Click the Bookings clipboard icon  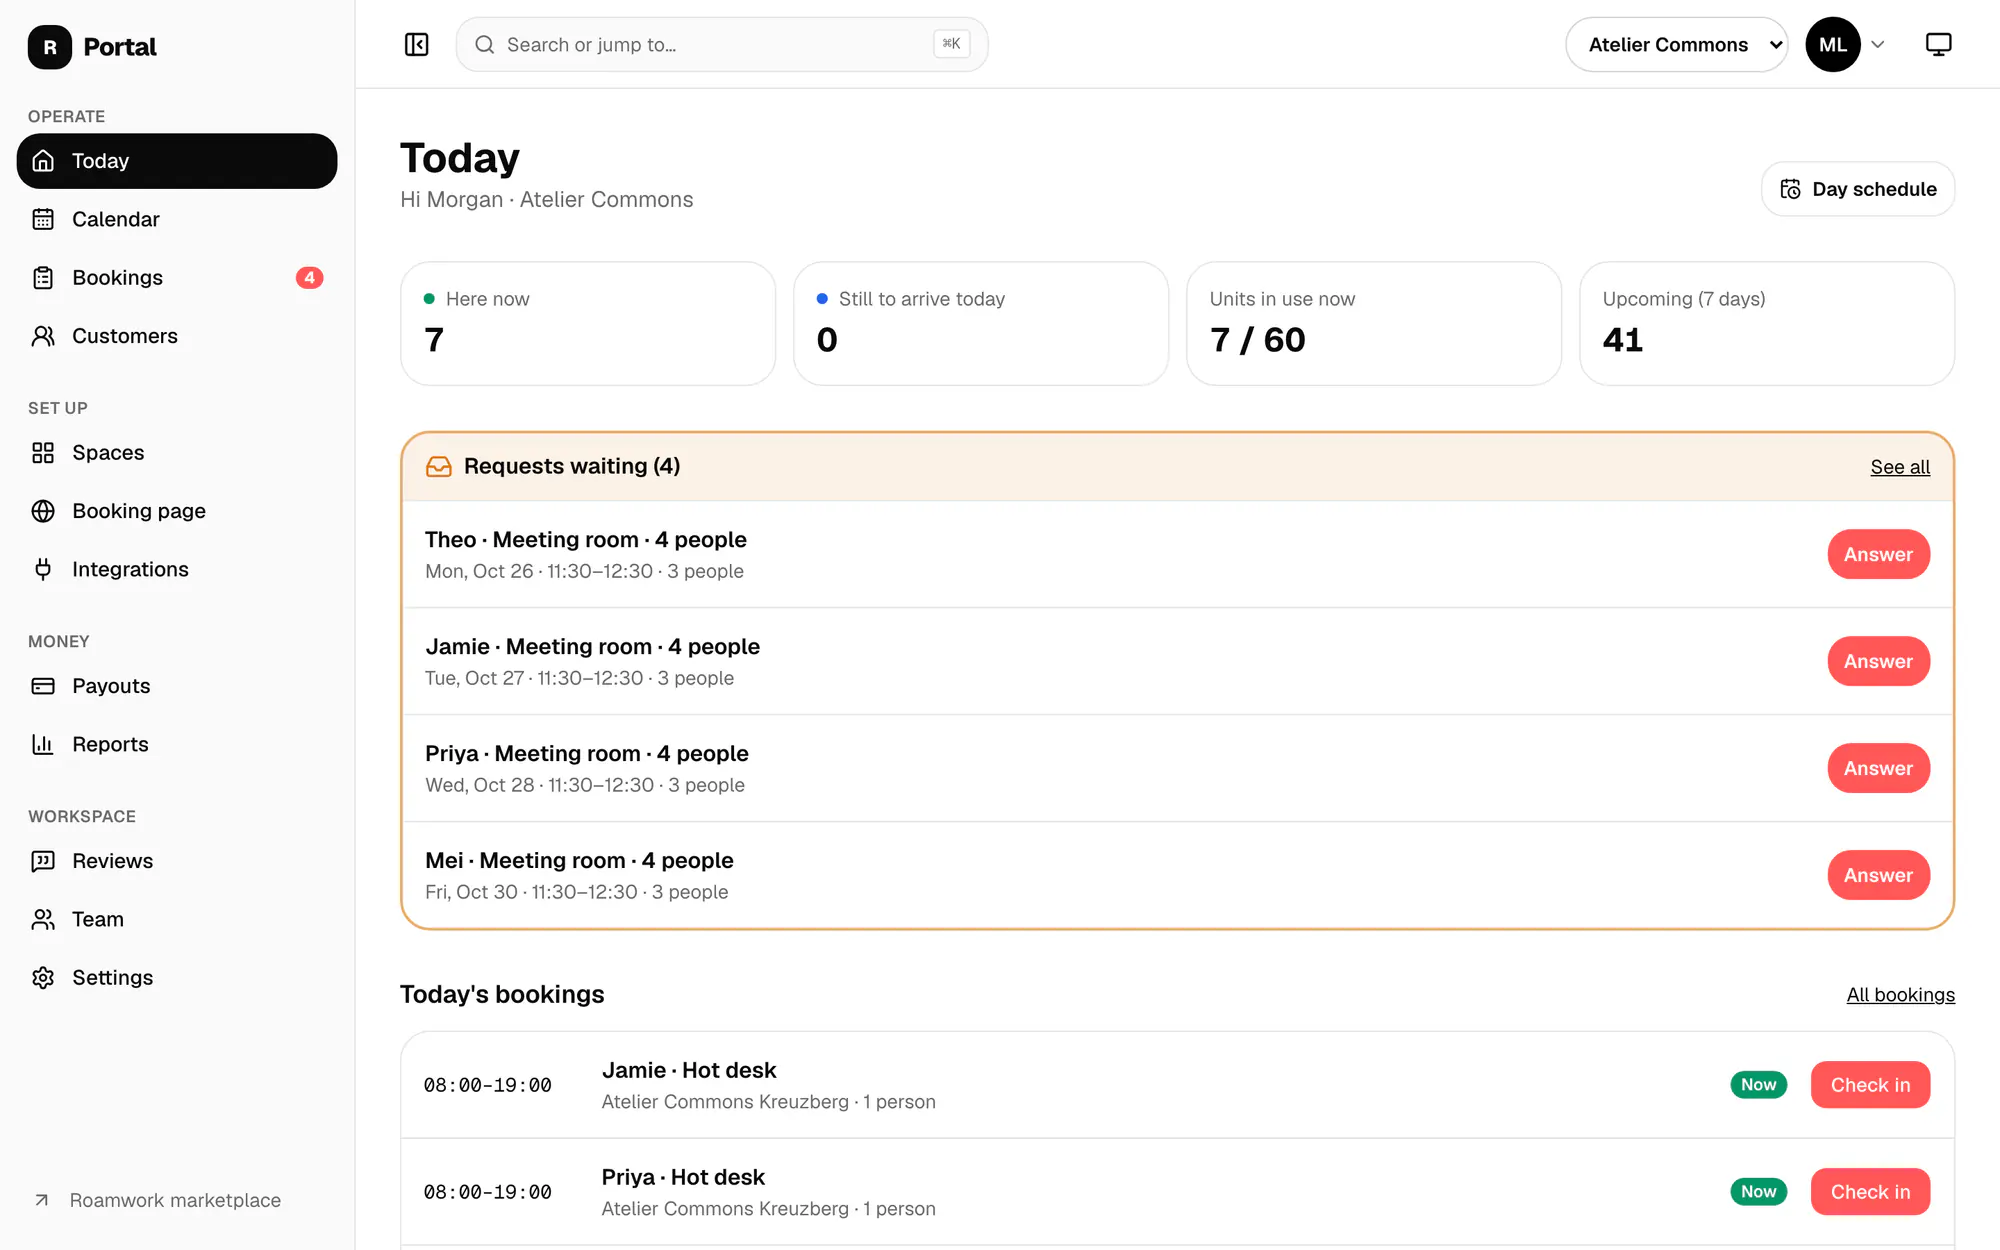pos(43,278)
